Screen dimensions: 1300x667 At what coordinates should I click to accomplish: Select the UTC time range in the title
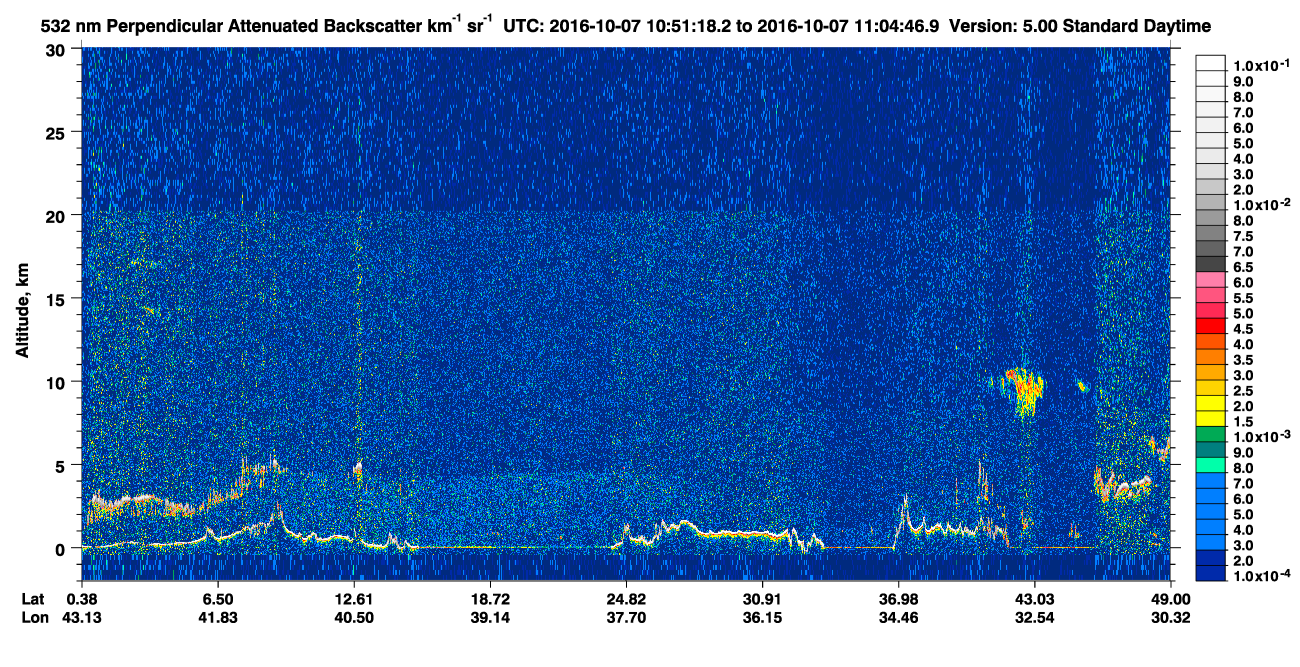tap(720, 24)
